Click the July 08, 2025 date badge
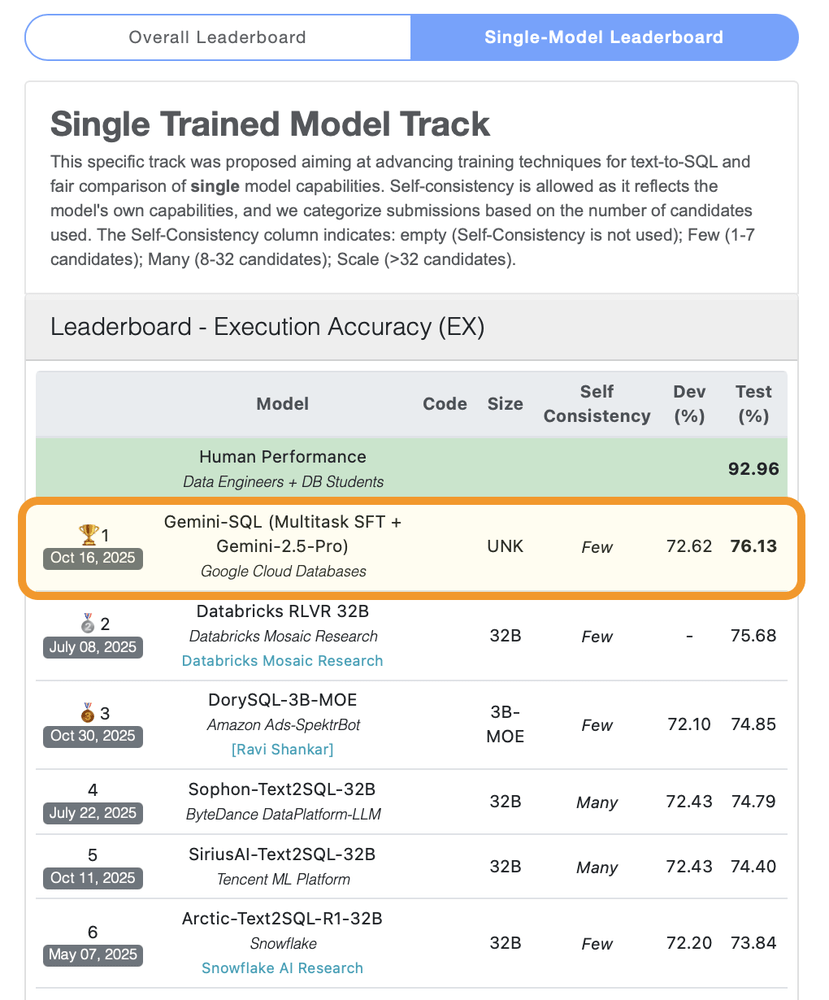Viewport: 829px width, 1000px height. pos(92,647)
